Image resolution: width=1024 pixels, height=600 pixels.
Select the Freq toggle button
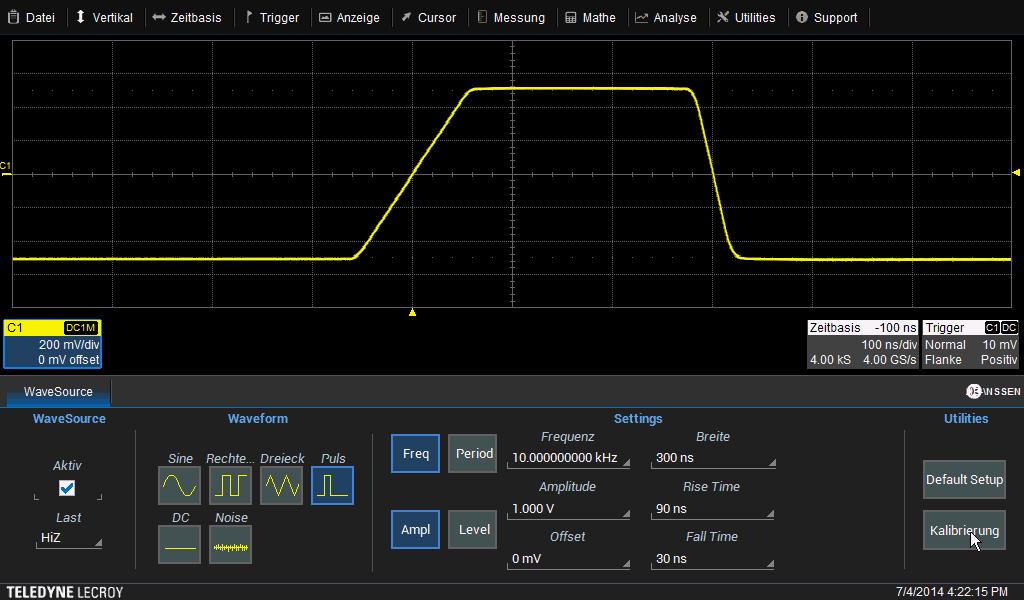pyautogui.click(x=415, y=453)
